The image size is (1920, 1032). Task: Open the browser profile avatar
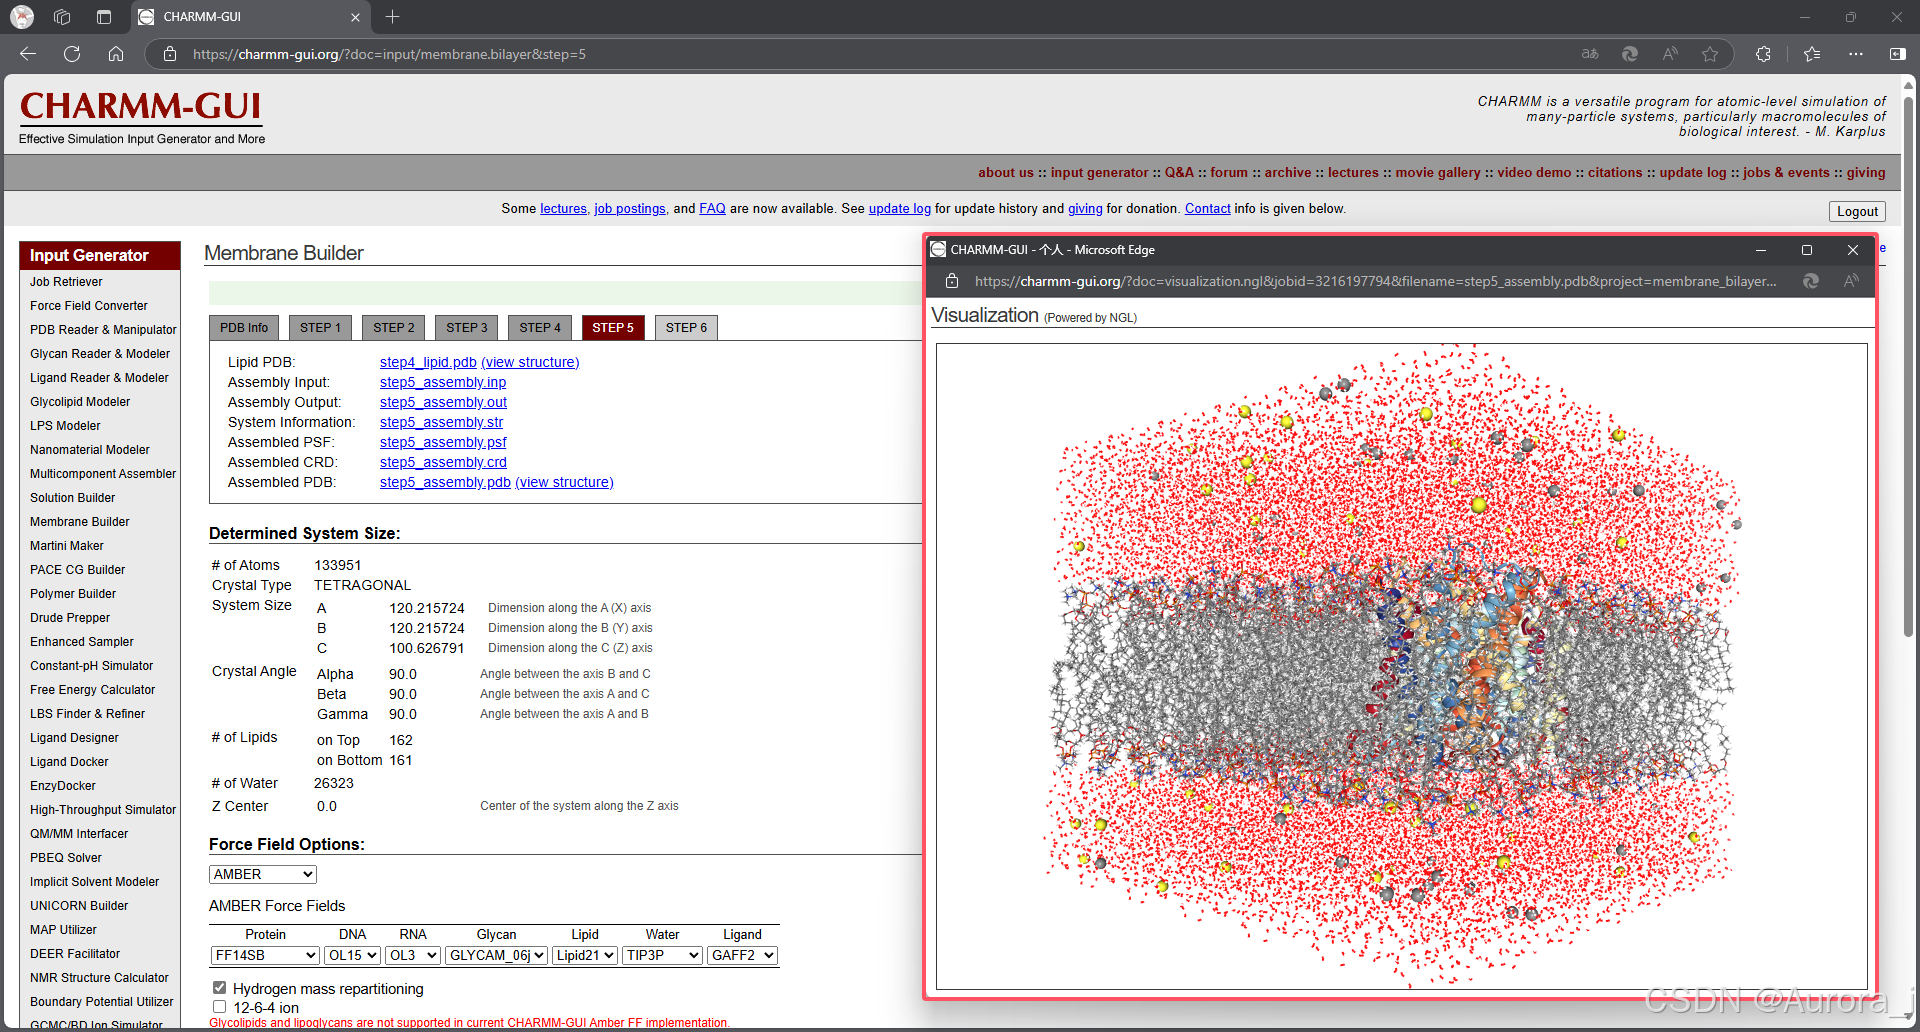tap(22, 17)
